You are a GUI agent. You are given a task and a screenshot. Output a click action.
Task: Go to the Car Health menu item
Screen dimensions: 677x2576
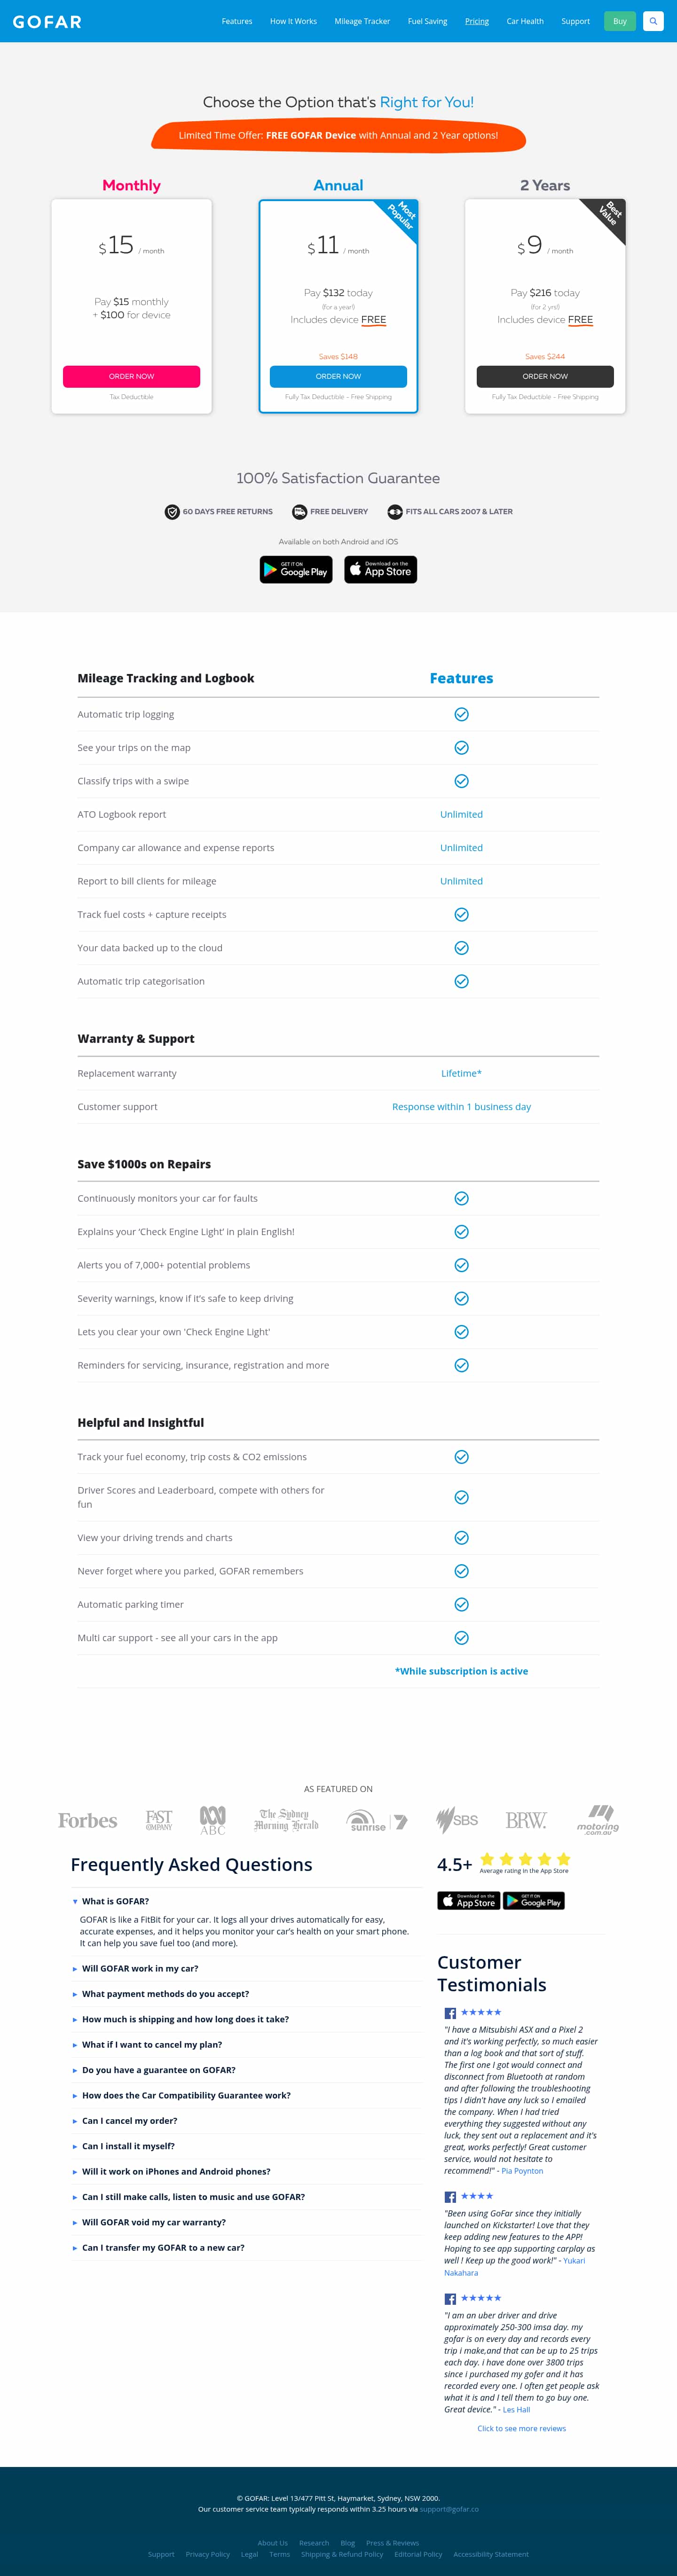(525, 21)
